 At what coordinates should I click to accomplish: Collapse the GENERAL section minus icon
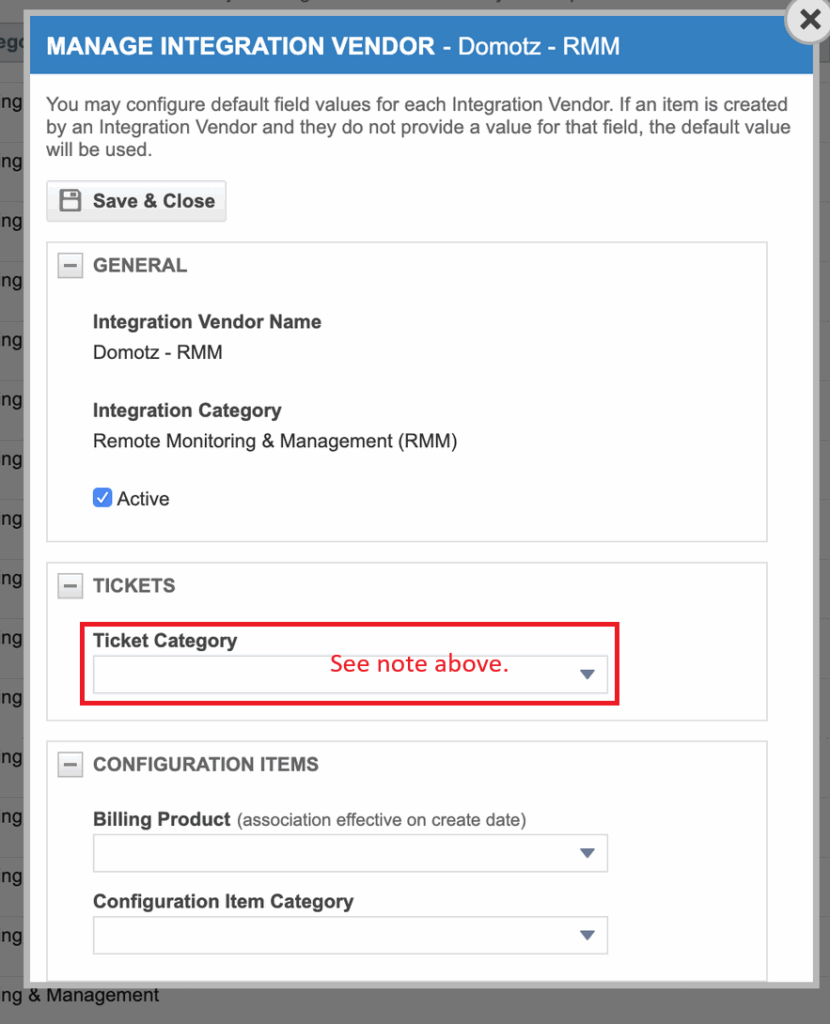[x=70, y=266]
